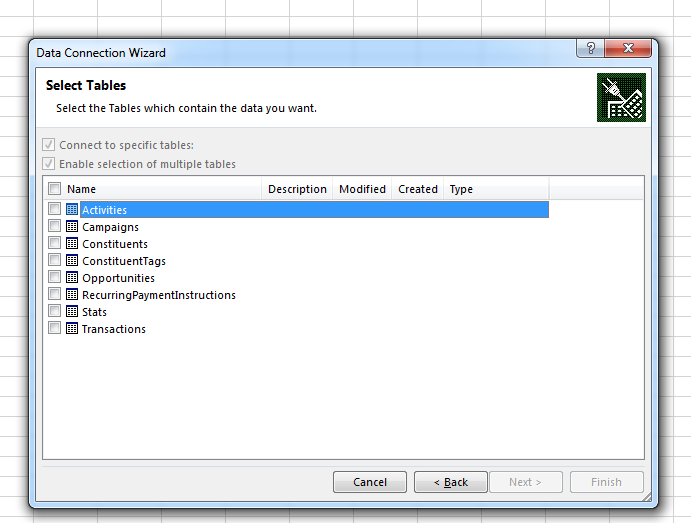Screen dimensions: 691x523
Task: Toggle the select-all checkbox in header
Action: pyautogui.click(x=55, y=189)
